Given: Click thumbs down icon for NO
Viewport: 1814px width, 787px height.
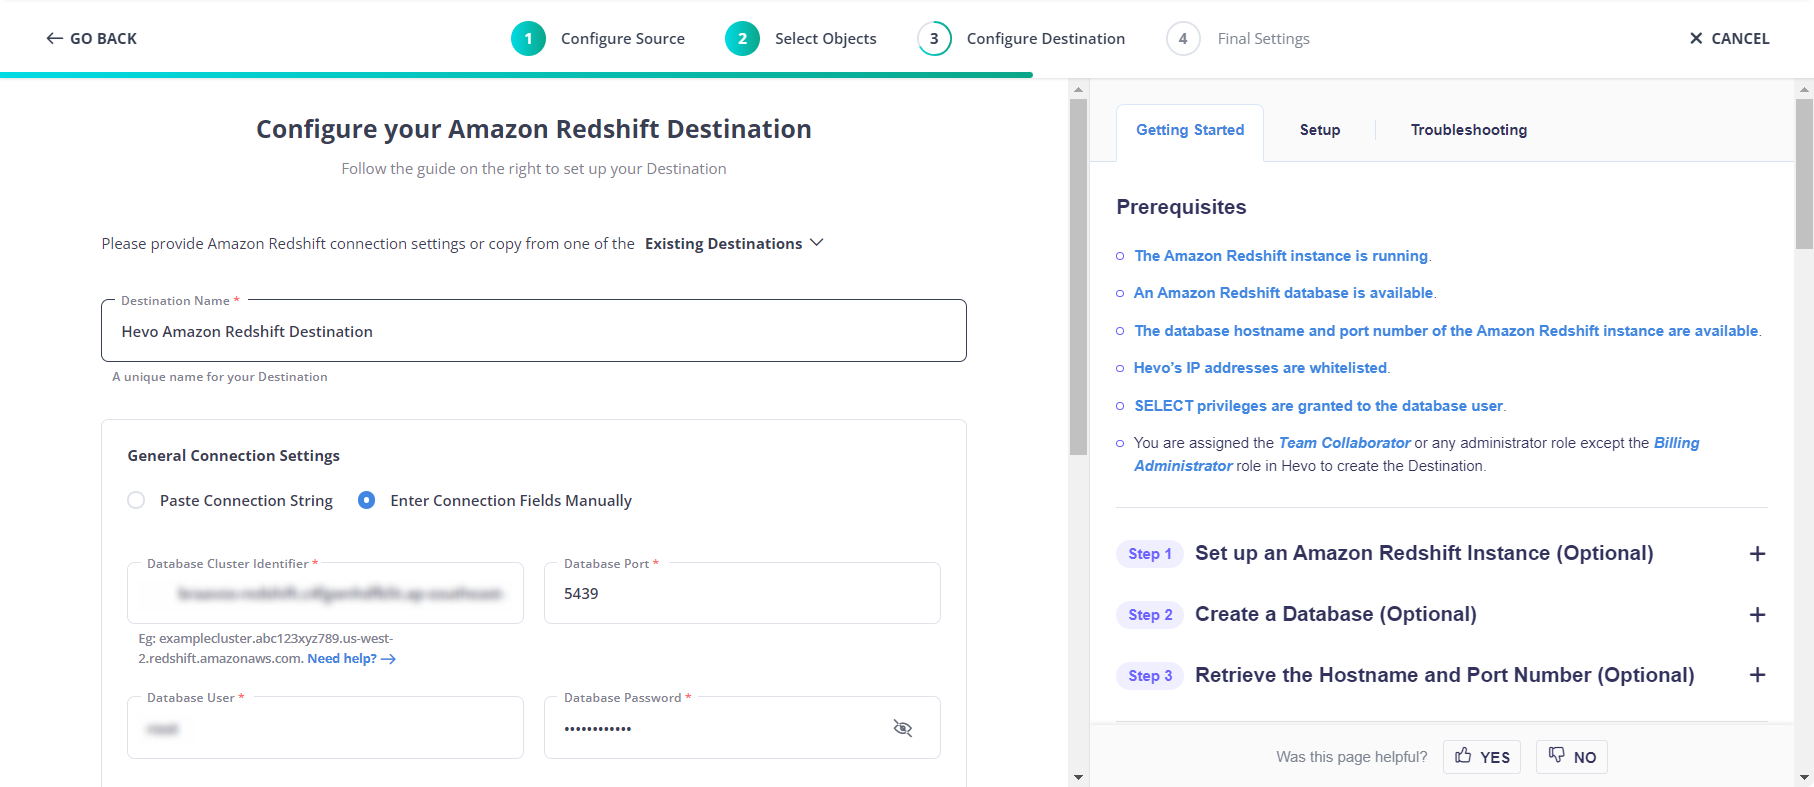Looking at the screenshot, I should click(x=1557, y=755).
